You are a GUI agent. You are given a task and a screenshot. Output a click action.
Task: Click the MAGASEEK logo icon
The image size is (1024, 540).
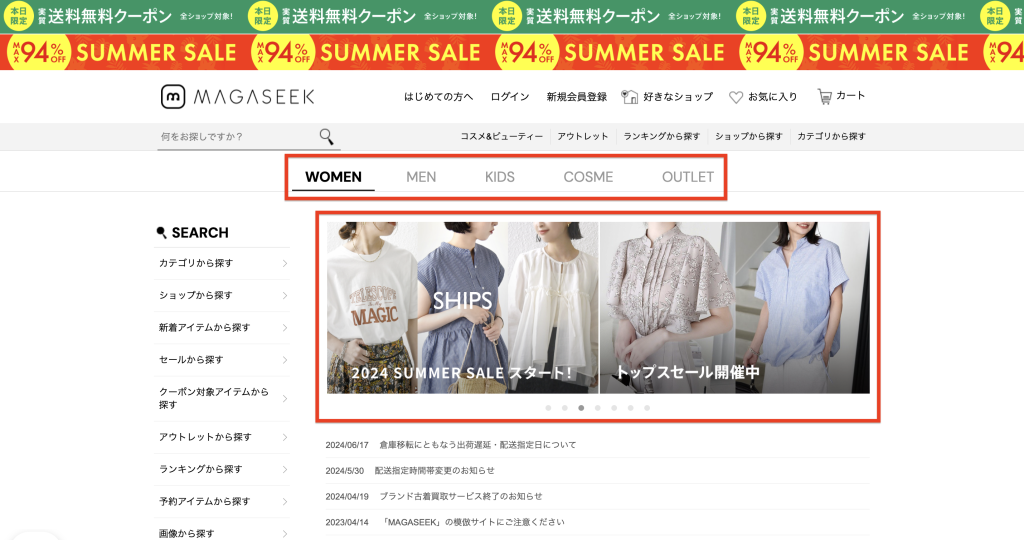pos(173,97)
